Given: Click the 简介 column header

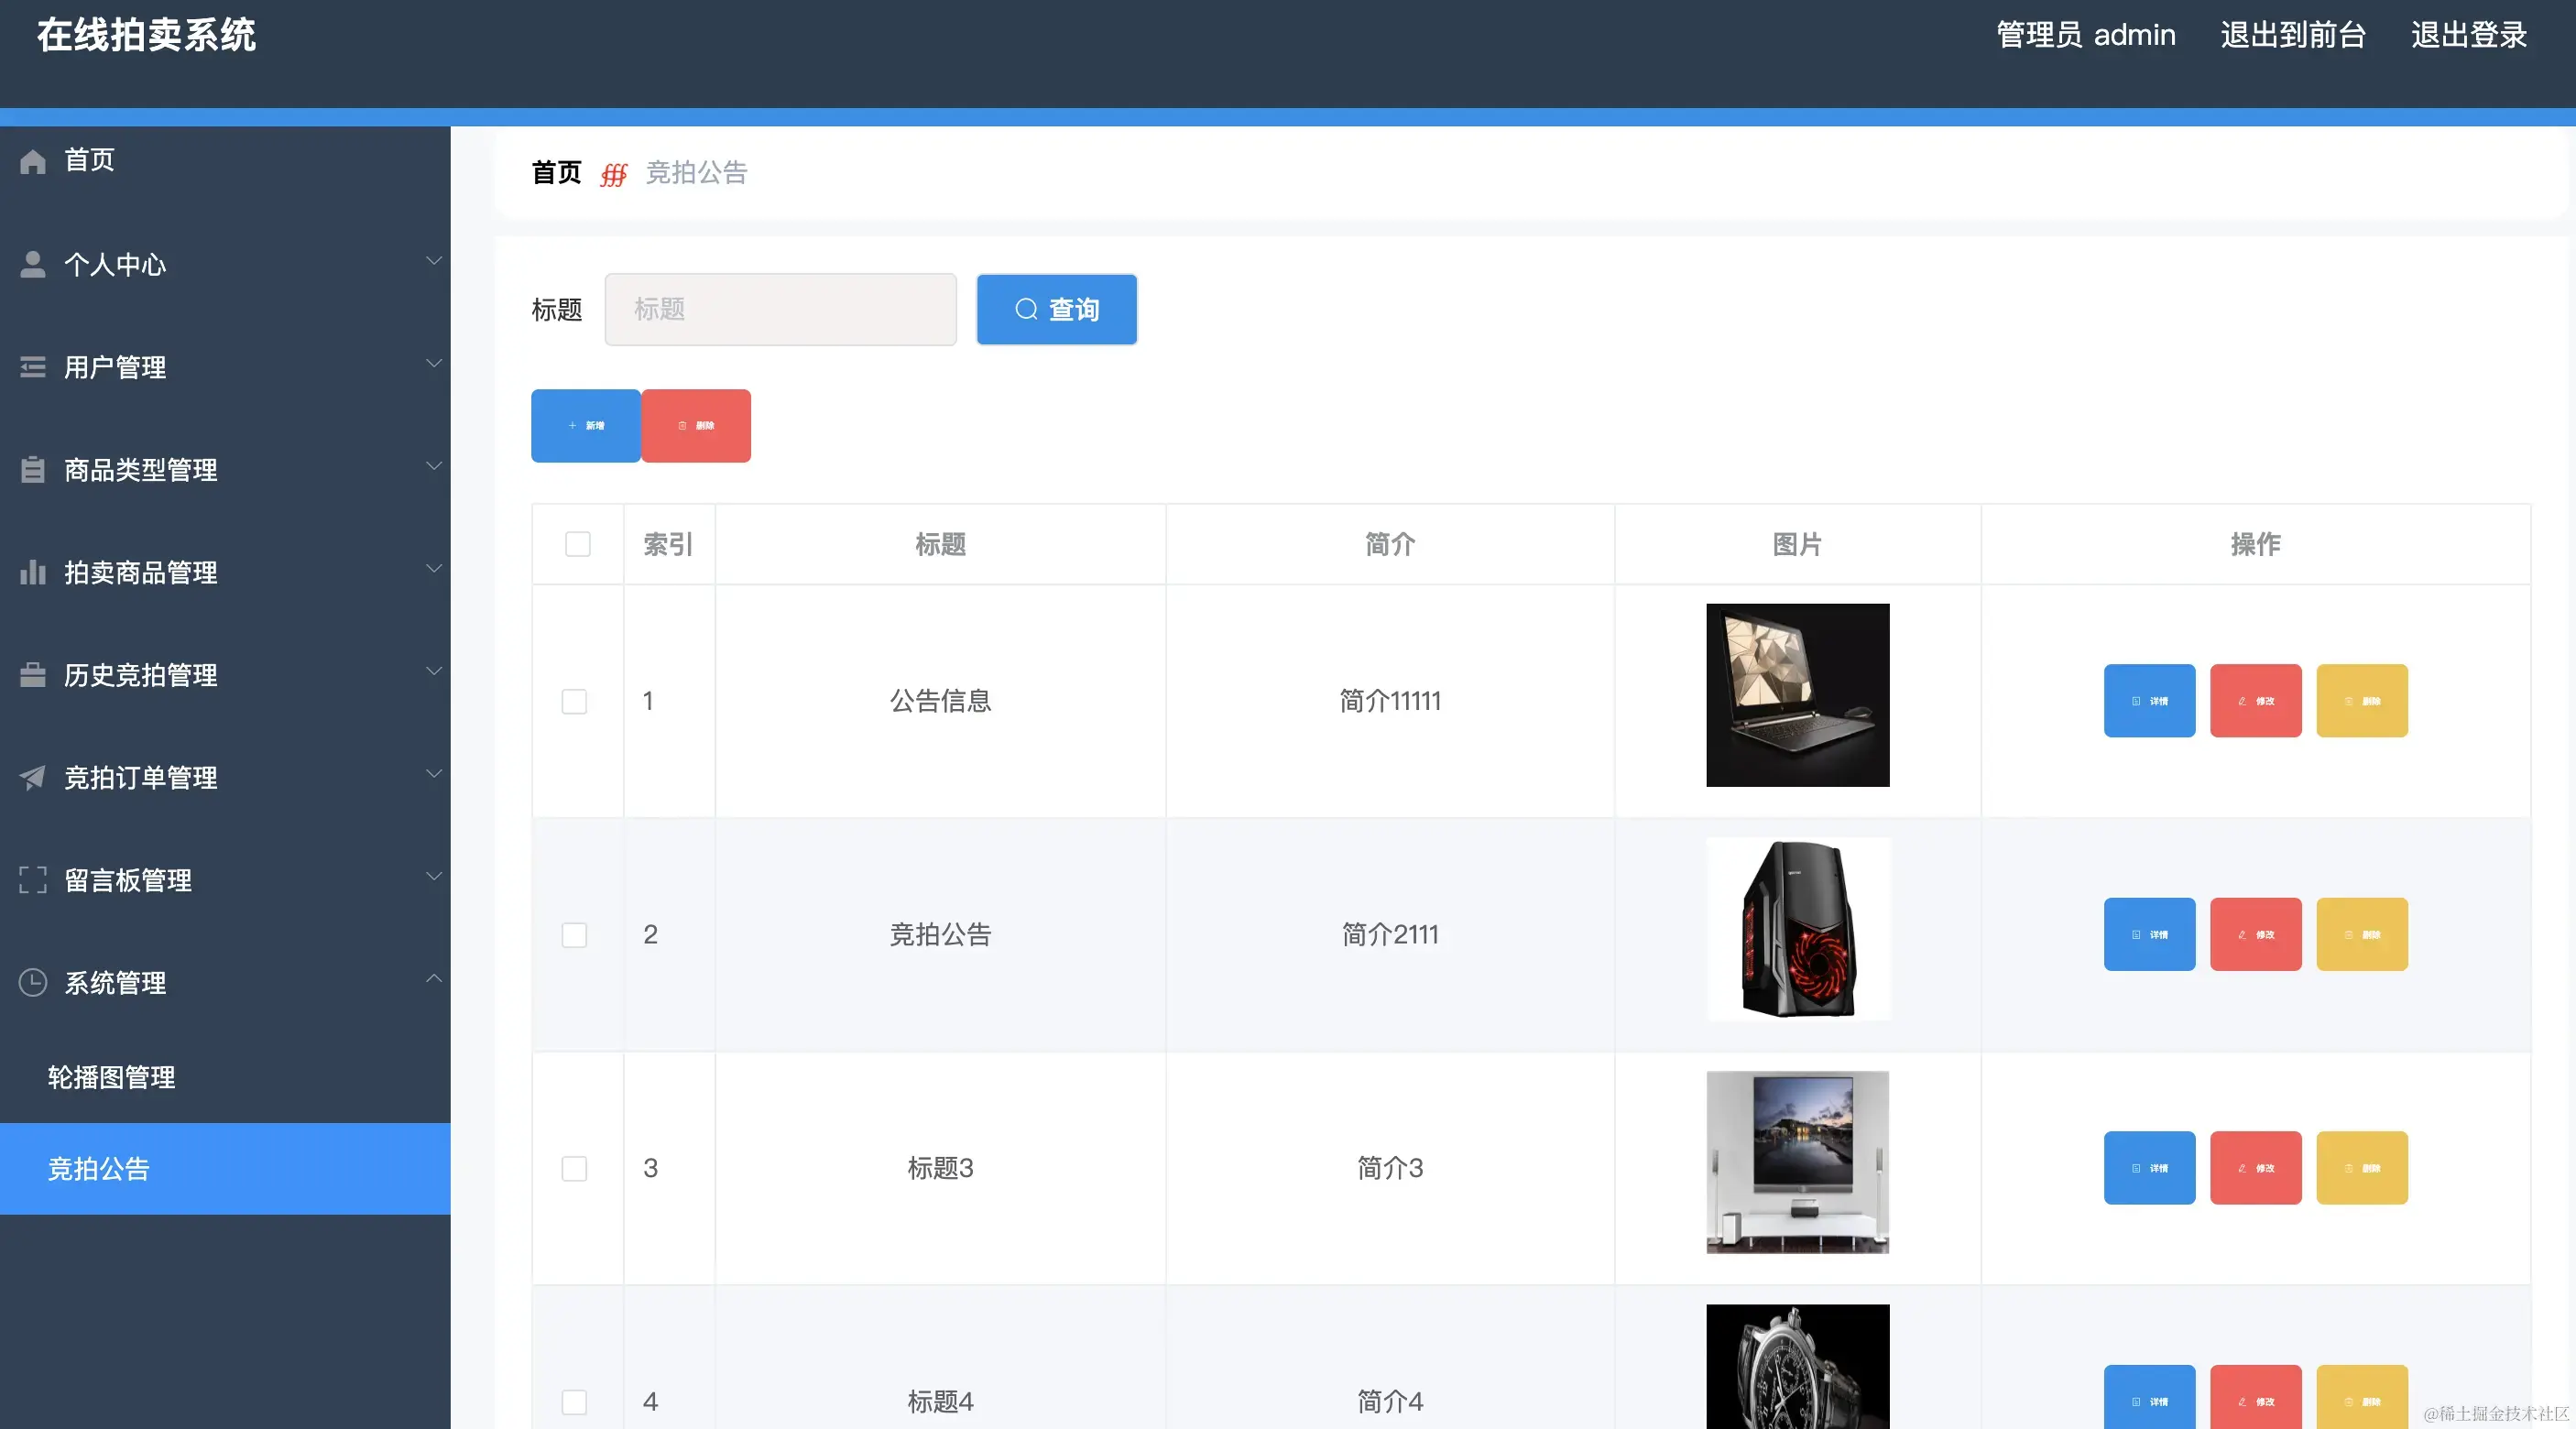Looking at the screenshot, I should coord(1390,544).
